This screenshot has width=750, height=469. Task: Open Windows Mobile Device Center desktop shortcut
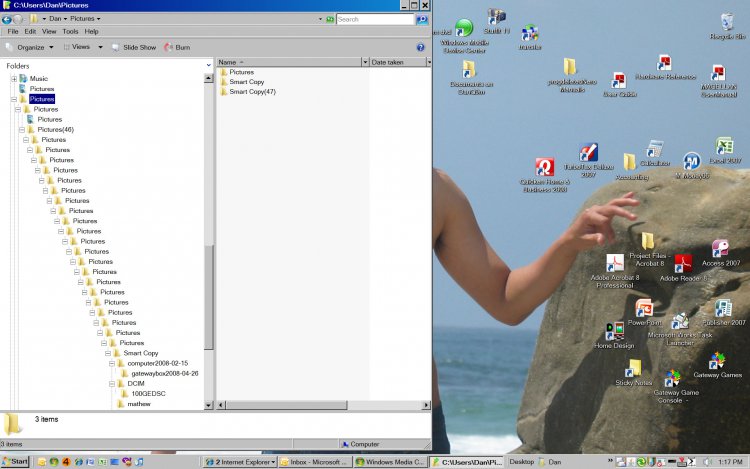point(464,36)
